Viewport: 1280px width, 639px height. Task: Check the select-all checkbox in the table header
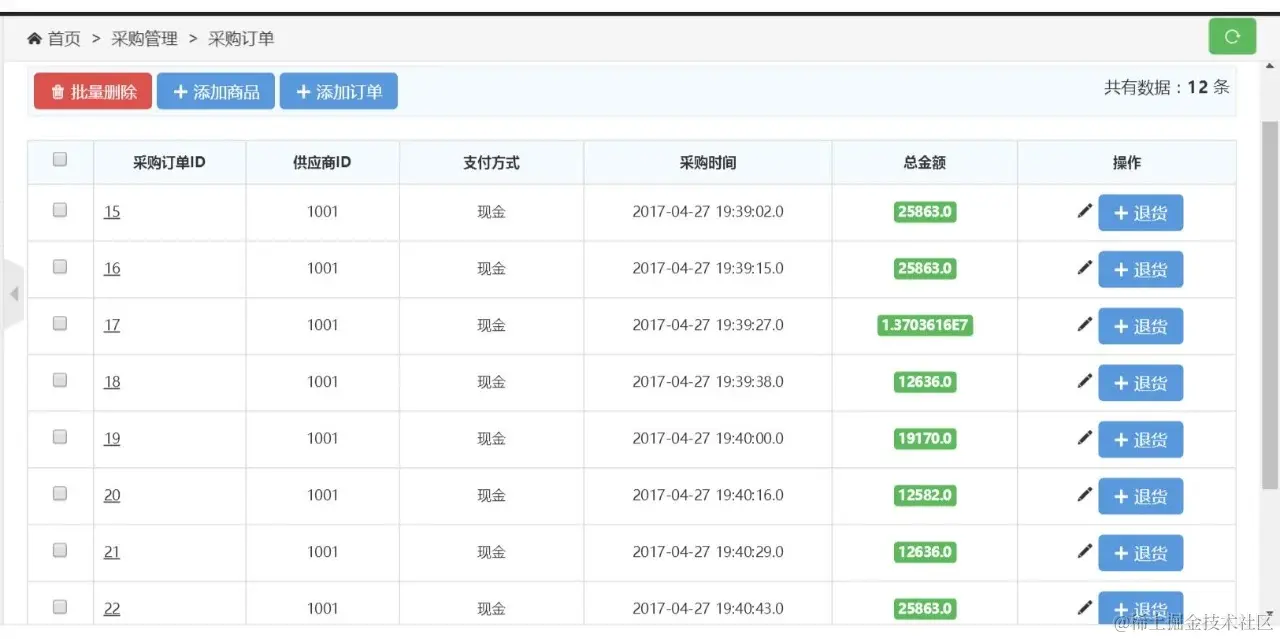[x=59, y=158]
